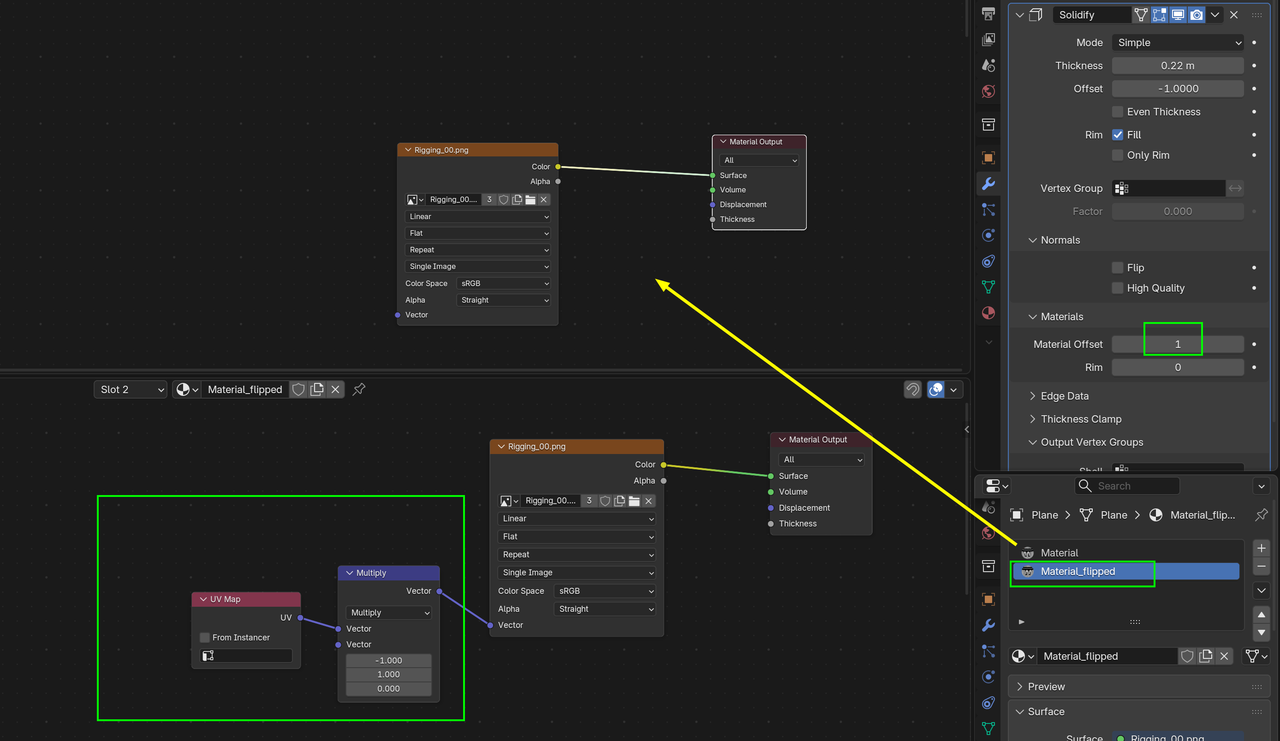This screenshot has height=741, width=1280.
Task: Click the World icon in the upper Properties editor
Action: click(x=988, y=92)
